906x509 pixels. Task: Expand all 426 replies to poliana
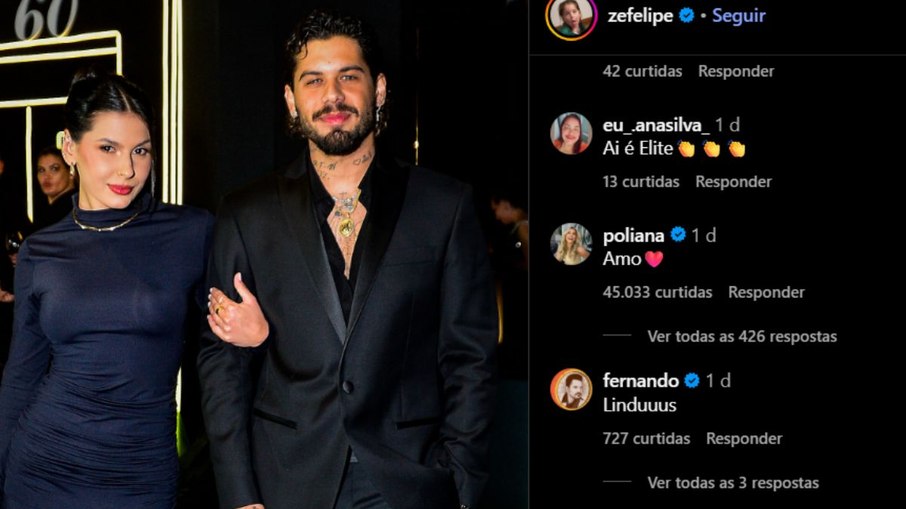742,336
